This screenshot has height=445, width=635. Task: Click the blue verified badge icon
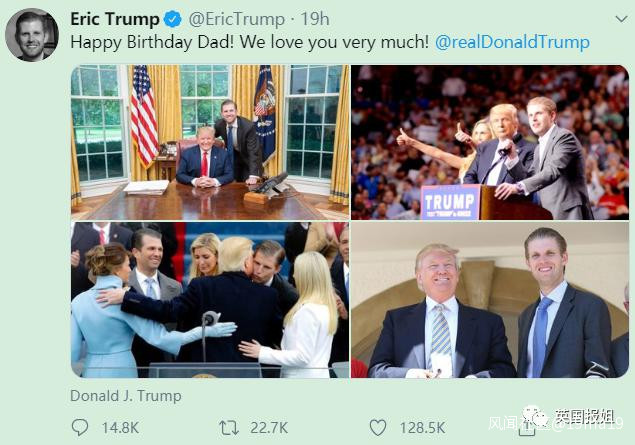tap(173, 19)
